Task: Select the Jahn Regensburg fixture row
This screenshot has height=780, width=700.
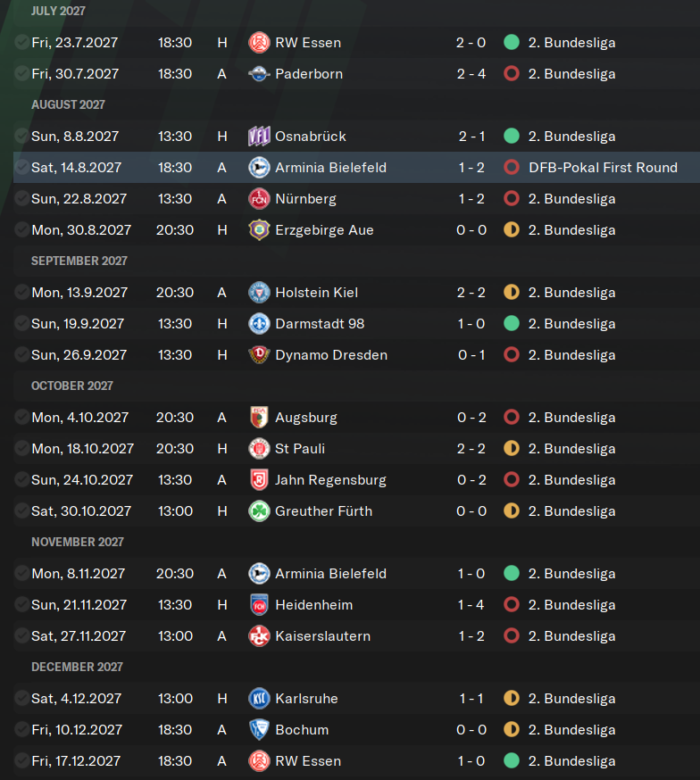Action: click(x=356, y=480)
